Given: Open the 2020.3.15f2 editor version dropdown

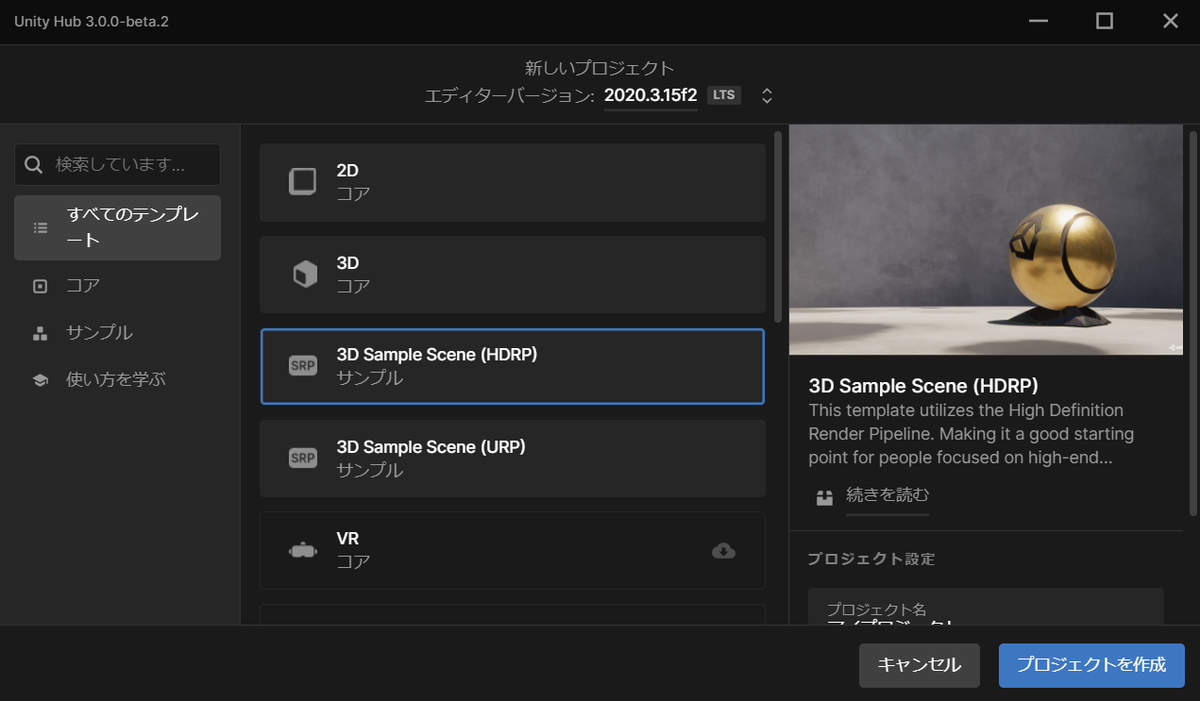Looking at the screenshot, I should click(651, 96).
